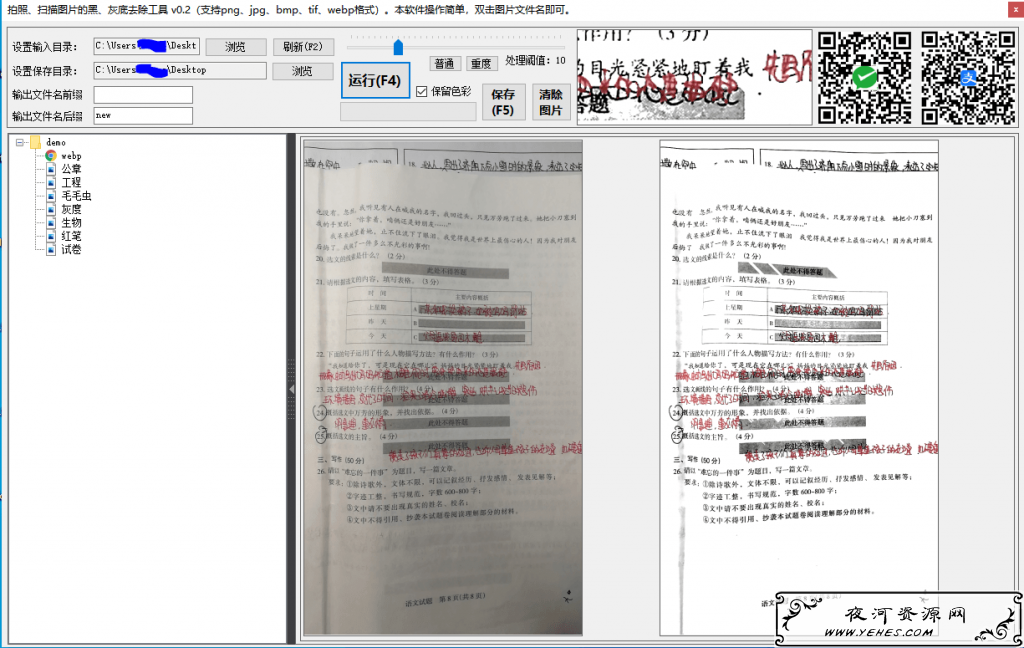The image size is (1024, 648).
Task: Browse for the input directory (设置输入目录)
Action: (236, 46)
